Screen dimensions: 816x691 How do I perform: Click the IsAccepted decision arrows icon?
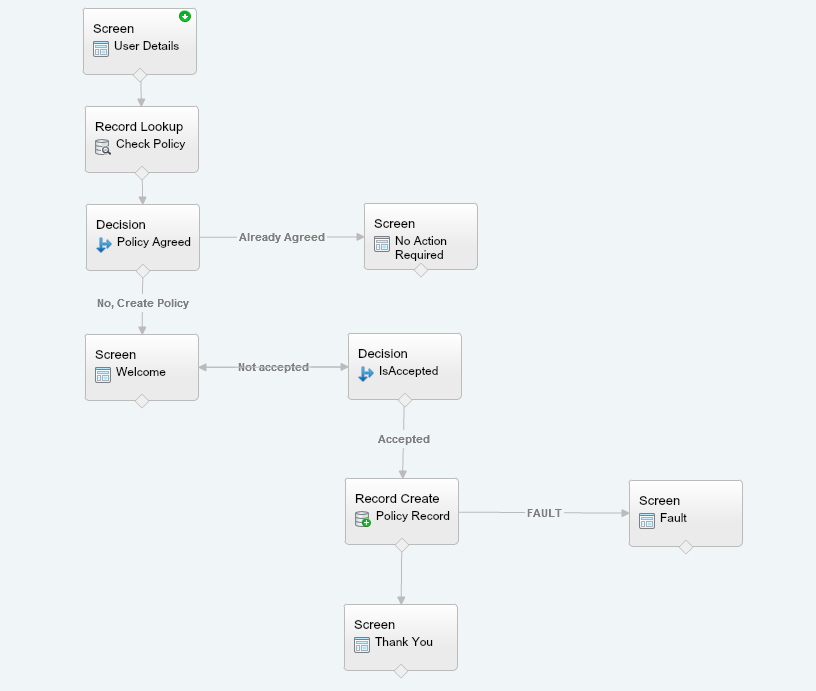click(x=366, y=373)
